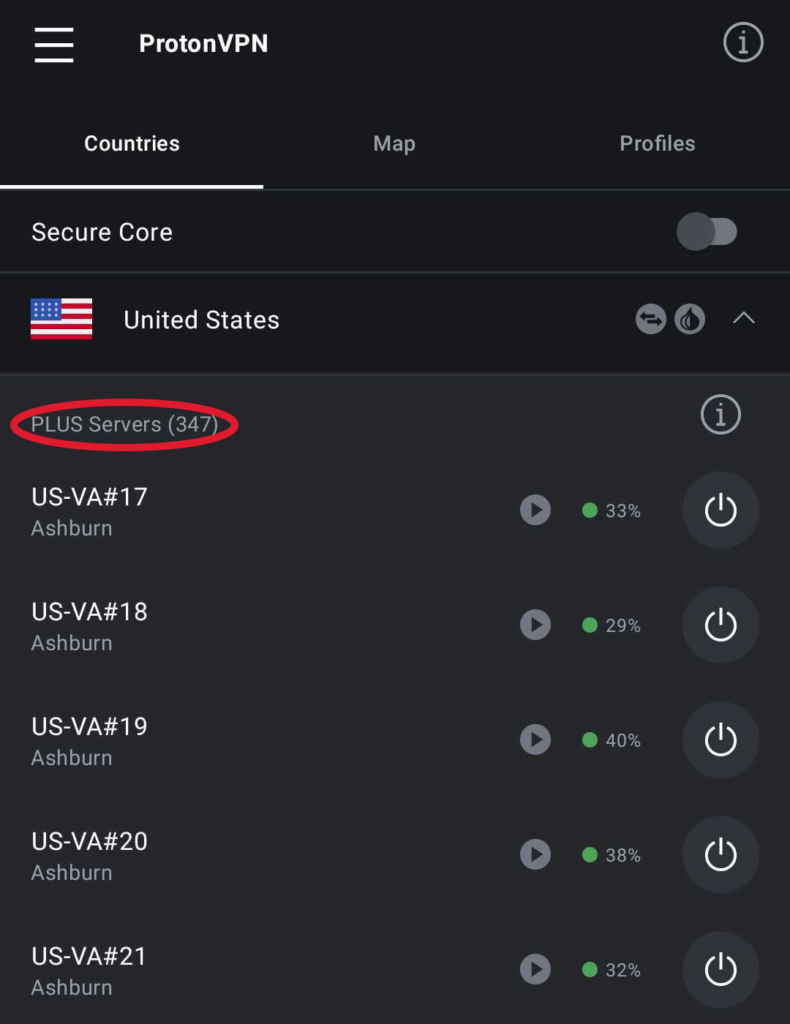Connect to US-VA#21 with power button
The height and width of the screenshot is (1024, 790).
(721, 970)
